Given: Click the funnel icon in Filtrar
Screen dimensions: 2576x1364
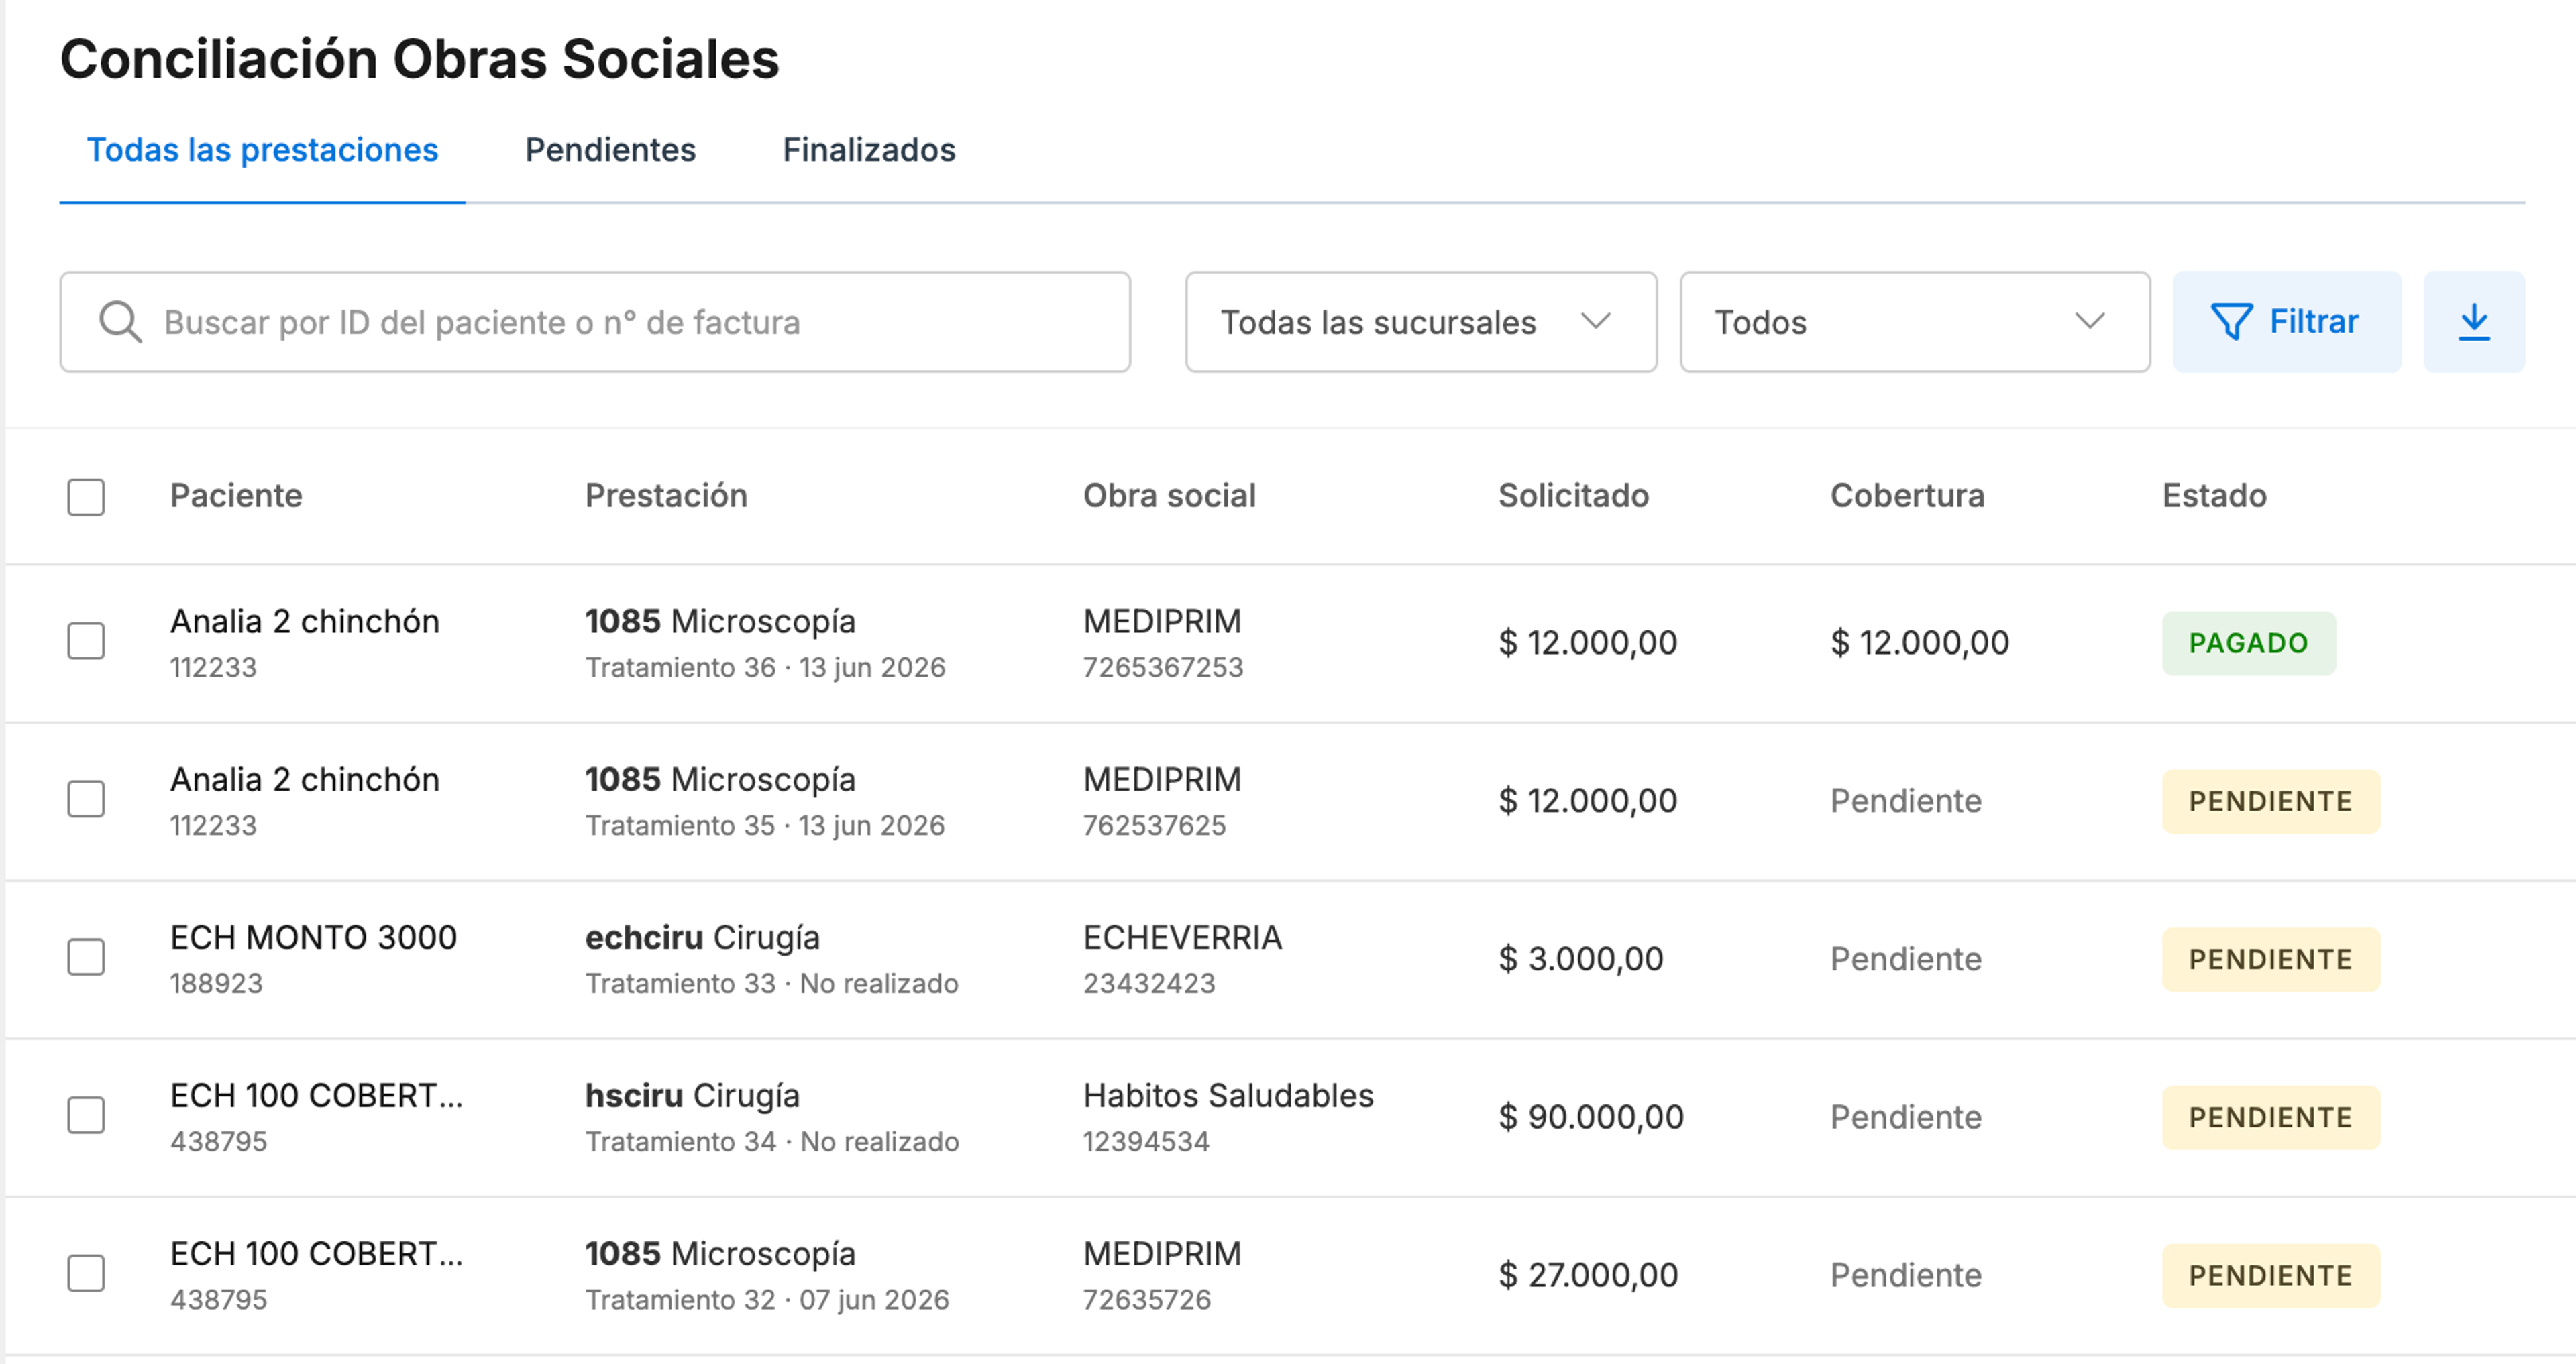Looking at the screenshot, I should [2231, 322].
